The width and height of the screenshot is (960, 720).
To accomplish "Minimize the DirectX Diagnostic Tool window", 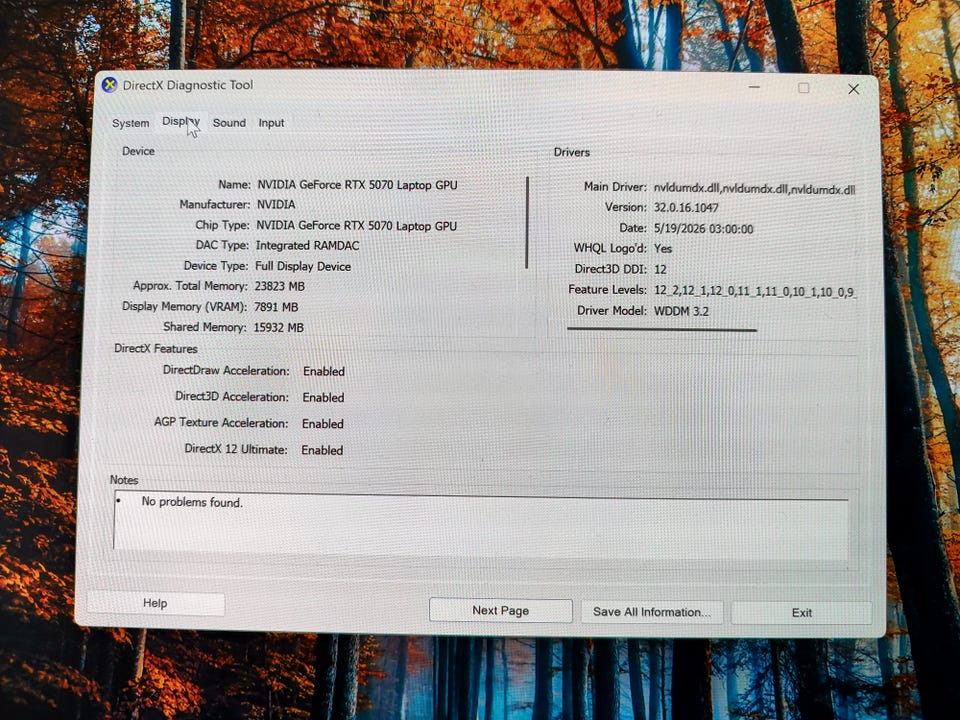I will coord(754,87).
